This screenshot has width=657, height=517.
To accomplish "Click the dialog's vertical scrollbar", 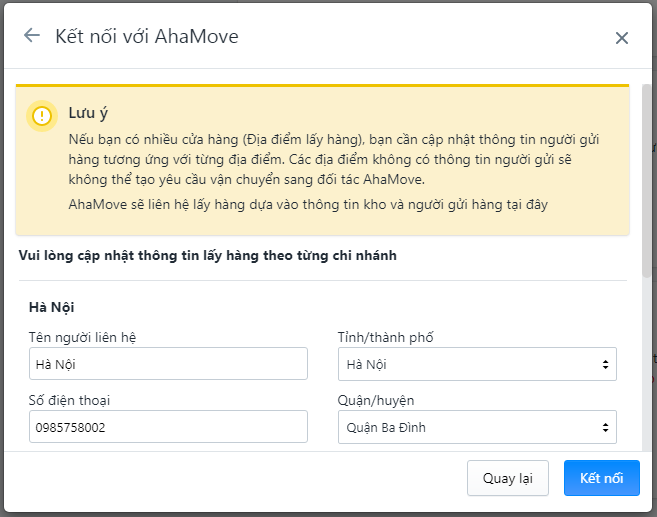I will (x=647, y=181).
